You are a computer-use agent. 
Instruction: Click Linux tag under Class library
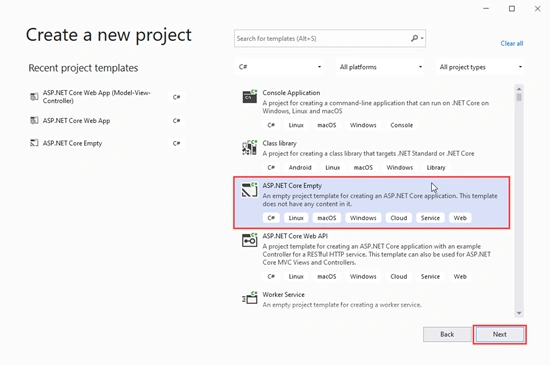(333, 168)
